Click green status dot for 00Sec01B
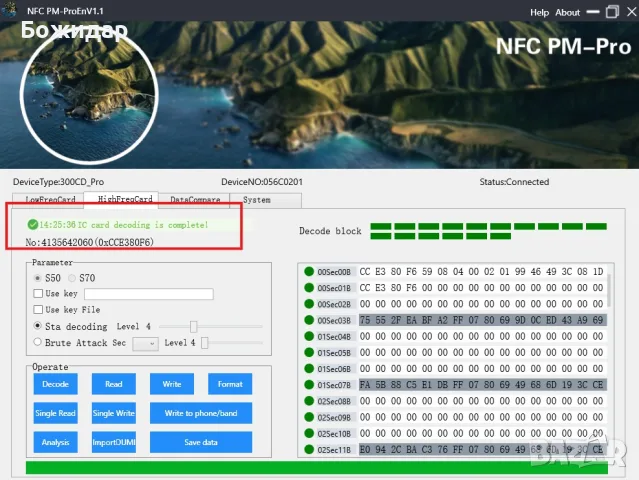This screenshot has width=639, height=480. [309, 288]
